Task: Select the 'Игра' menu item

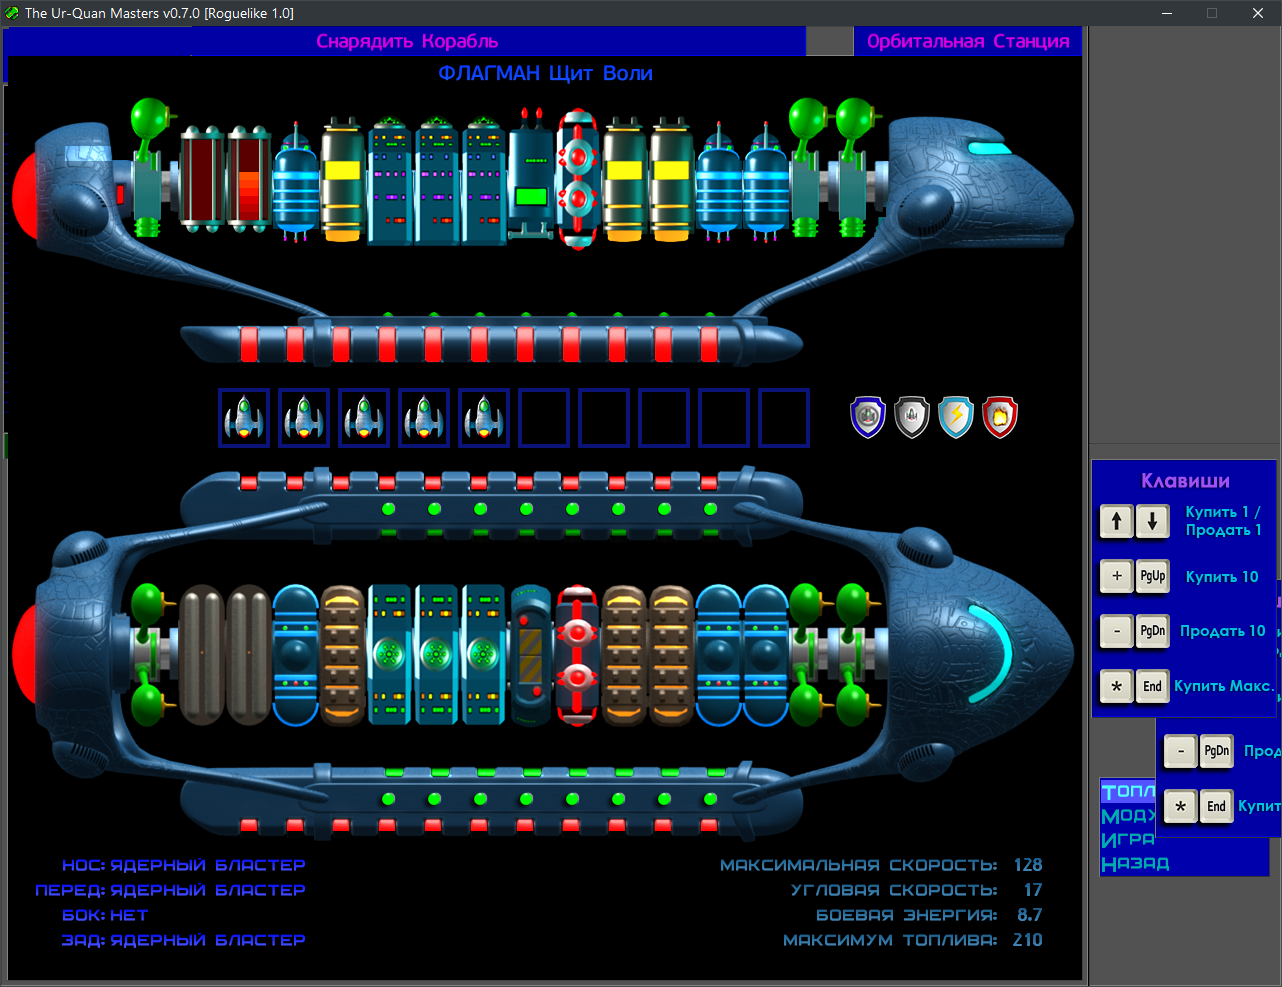Action: pos(1128,840)
